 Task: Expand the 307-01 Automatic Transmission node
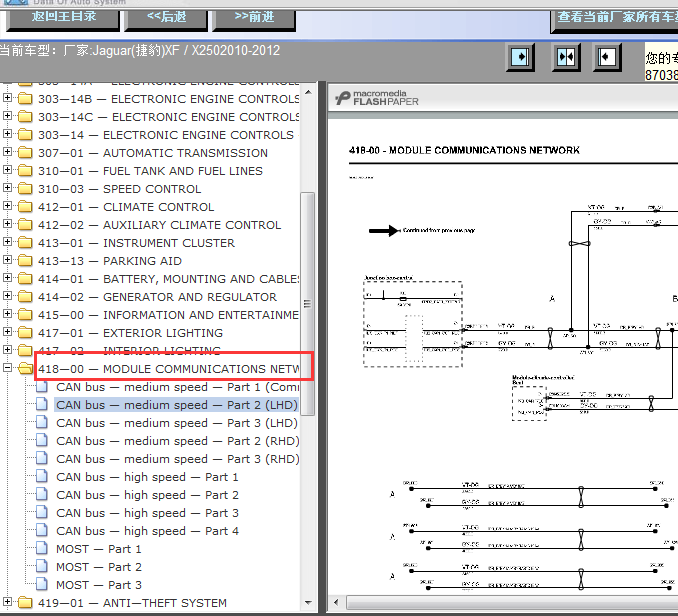(7, 152)
